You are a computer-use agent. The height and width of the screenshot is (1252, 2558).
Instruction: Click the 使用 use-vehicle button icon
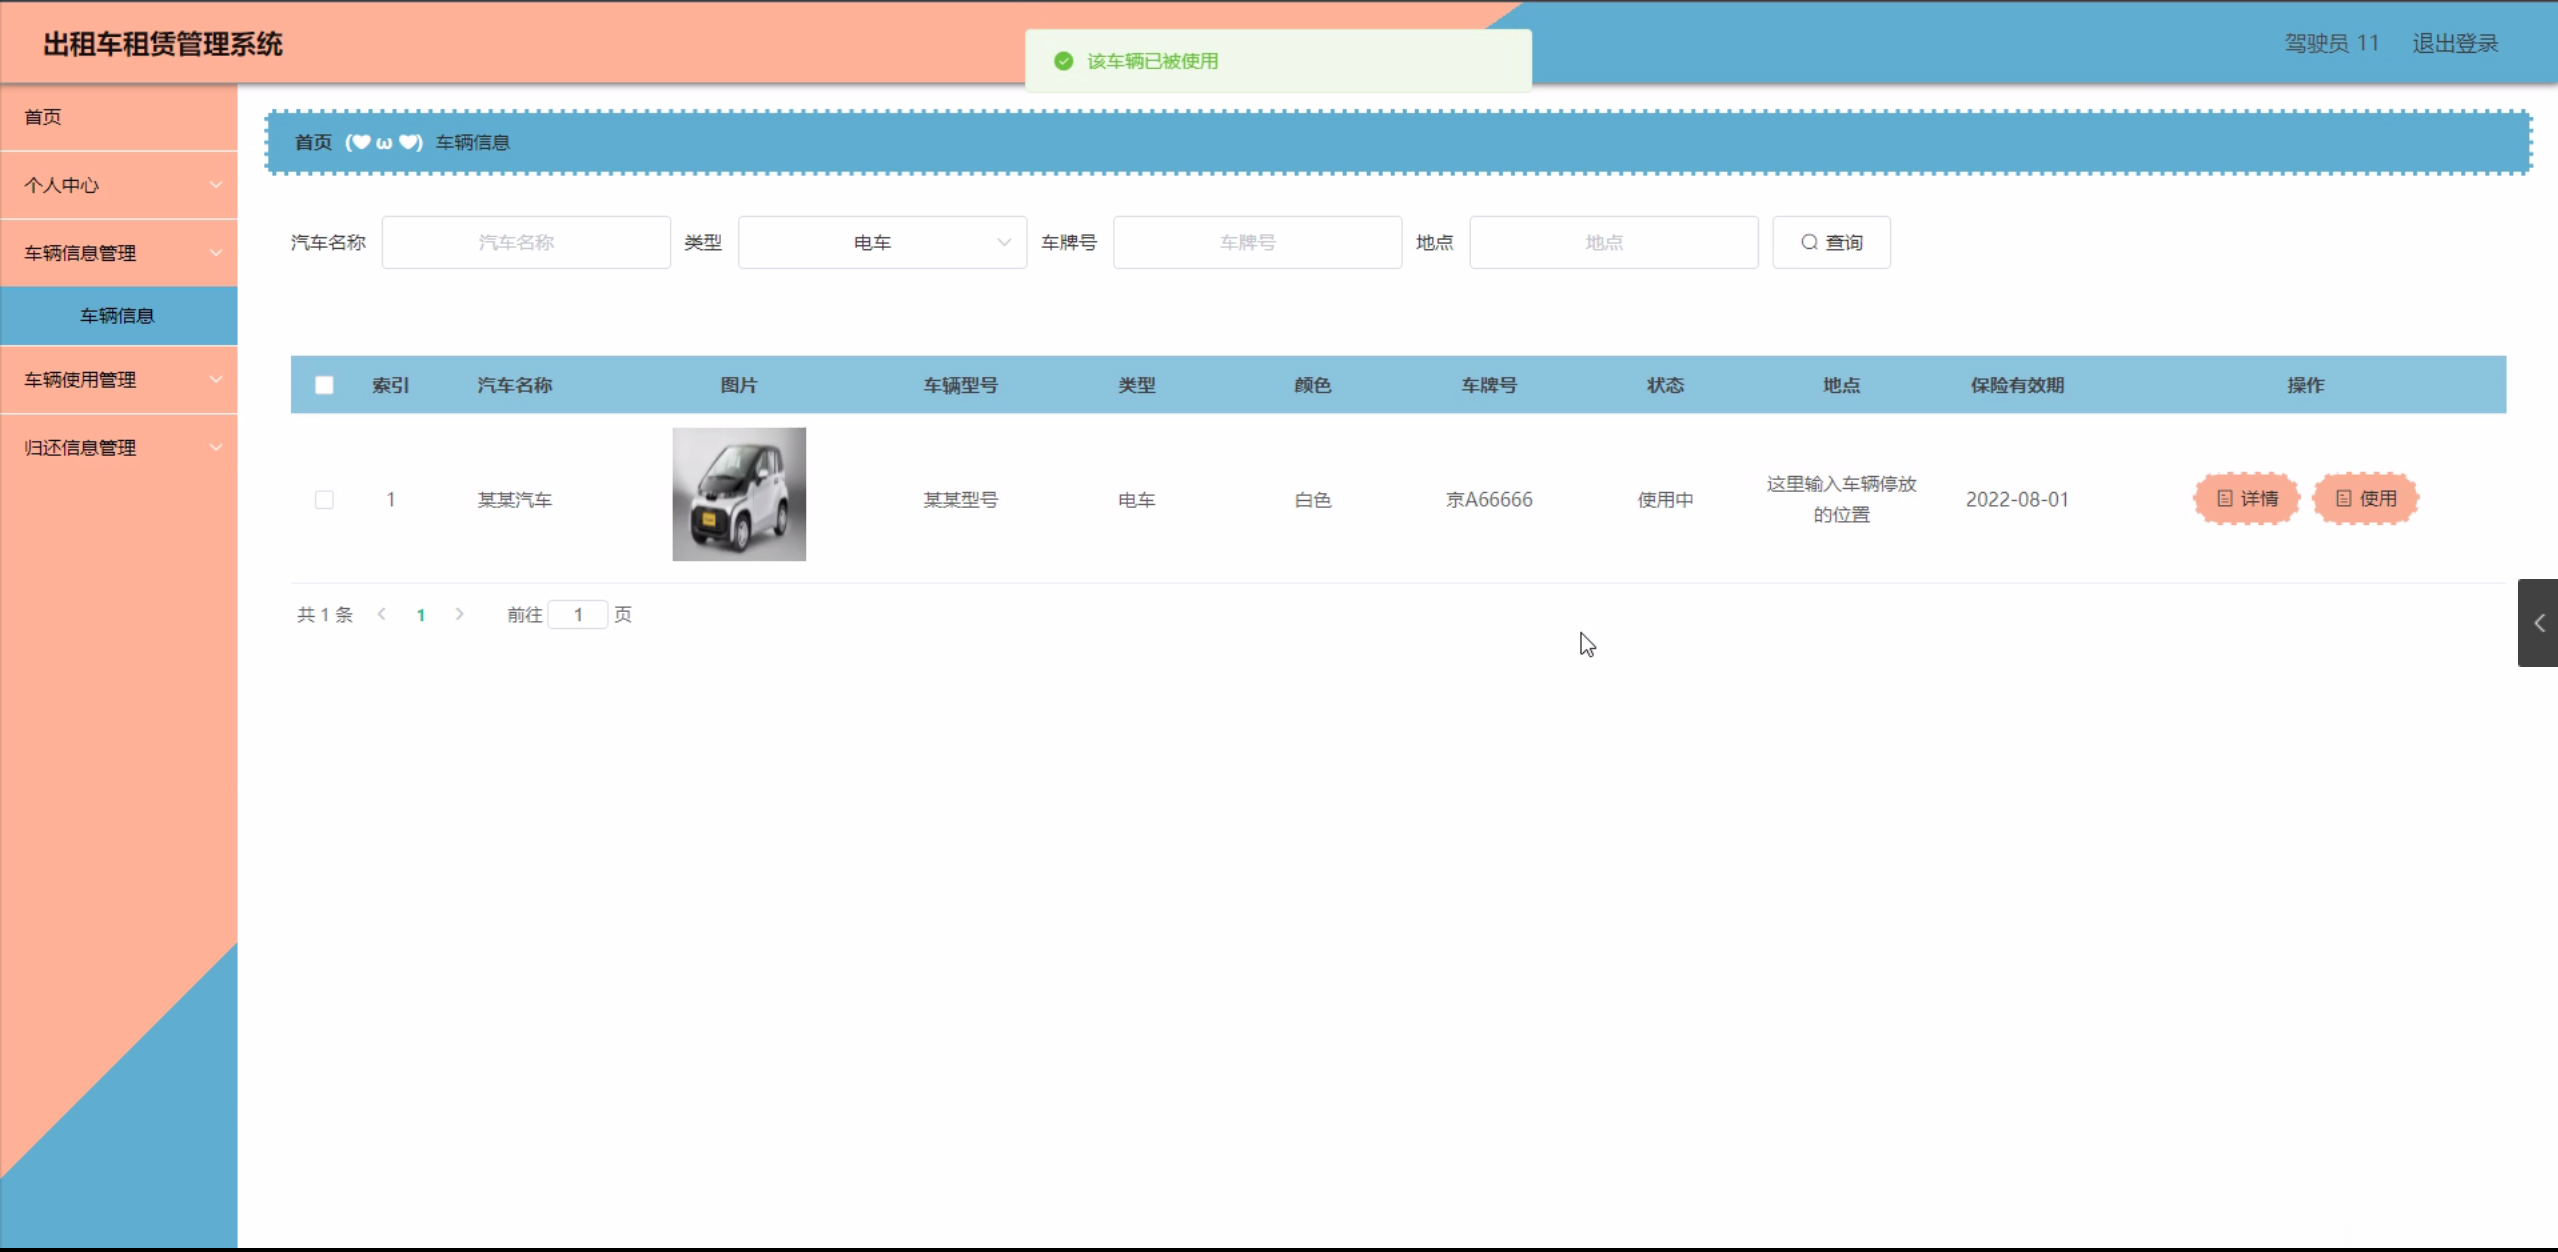pos(2344,498)
